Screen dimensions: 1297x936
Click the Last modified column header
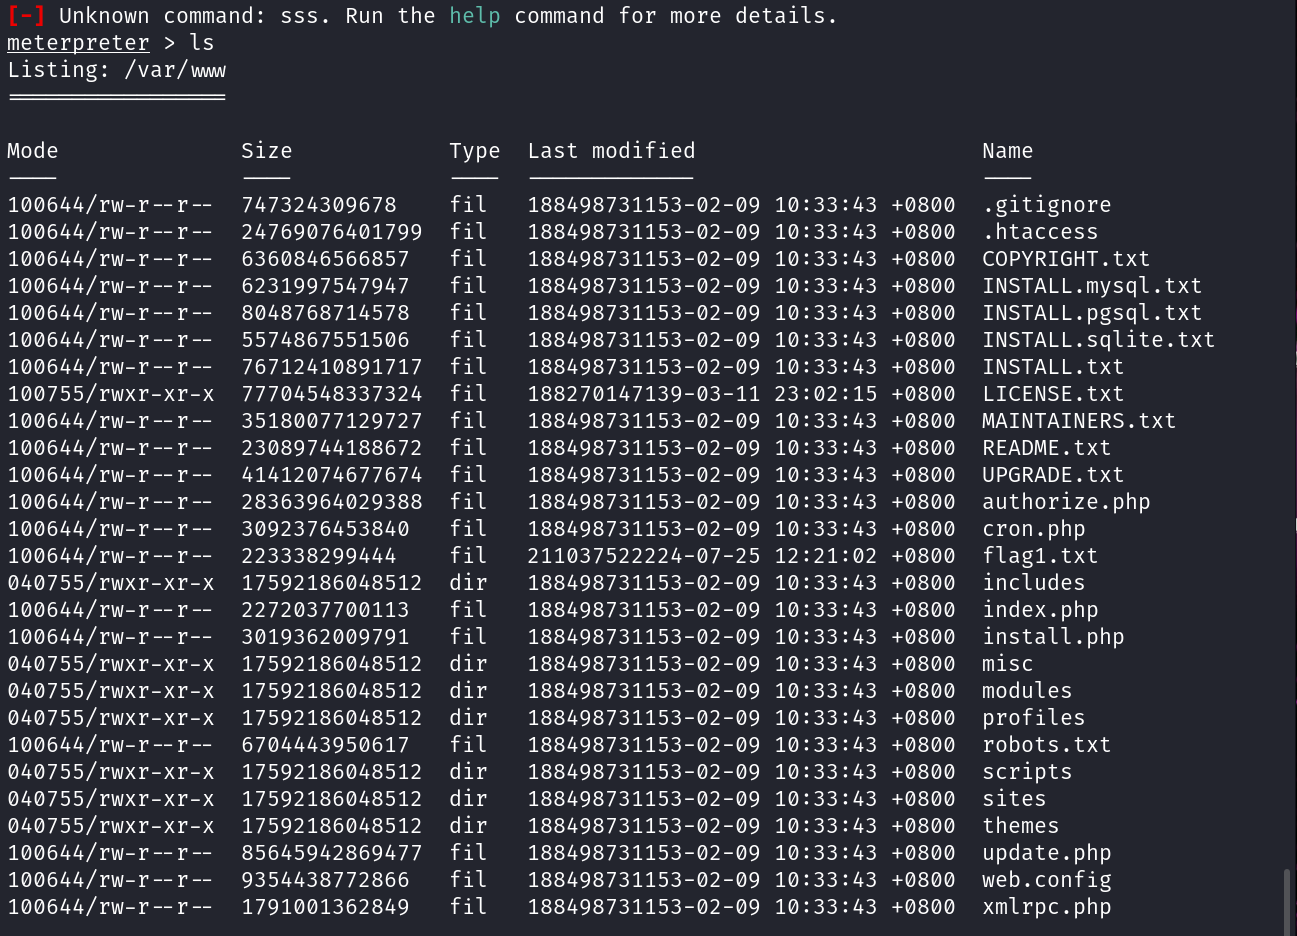611,151
